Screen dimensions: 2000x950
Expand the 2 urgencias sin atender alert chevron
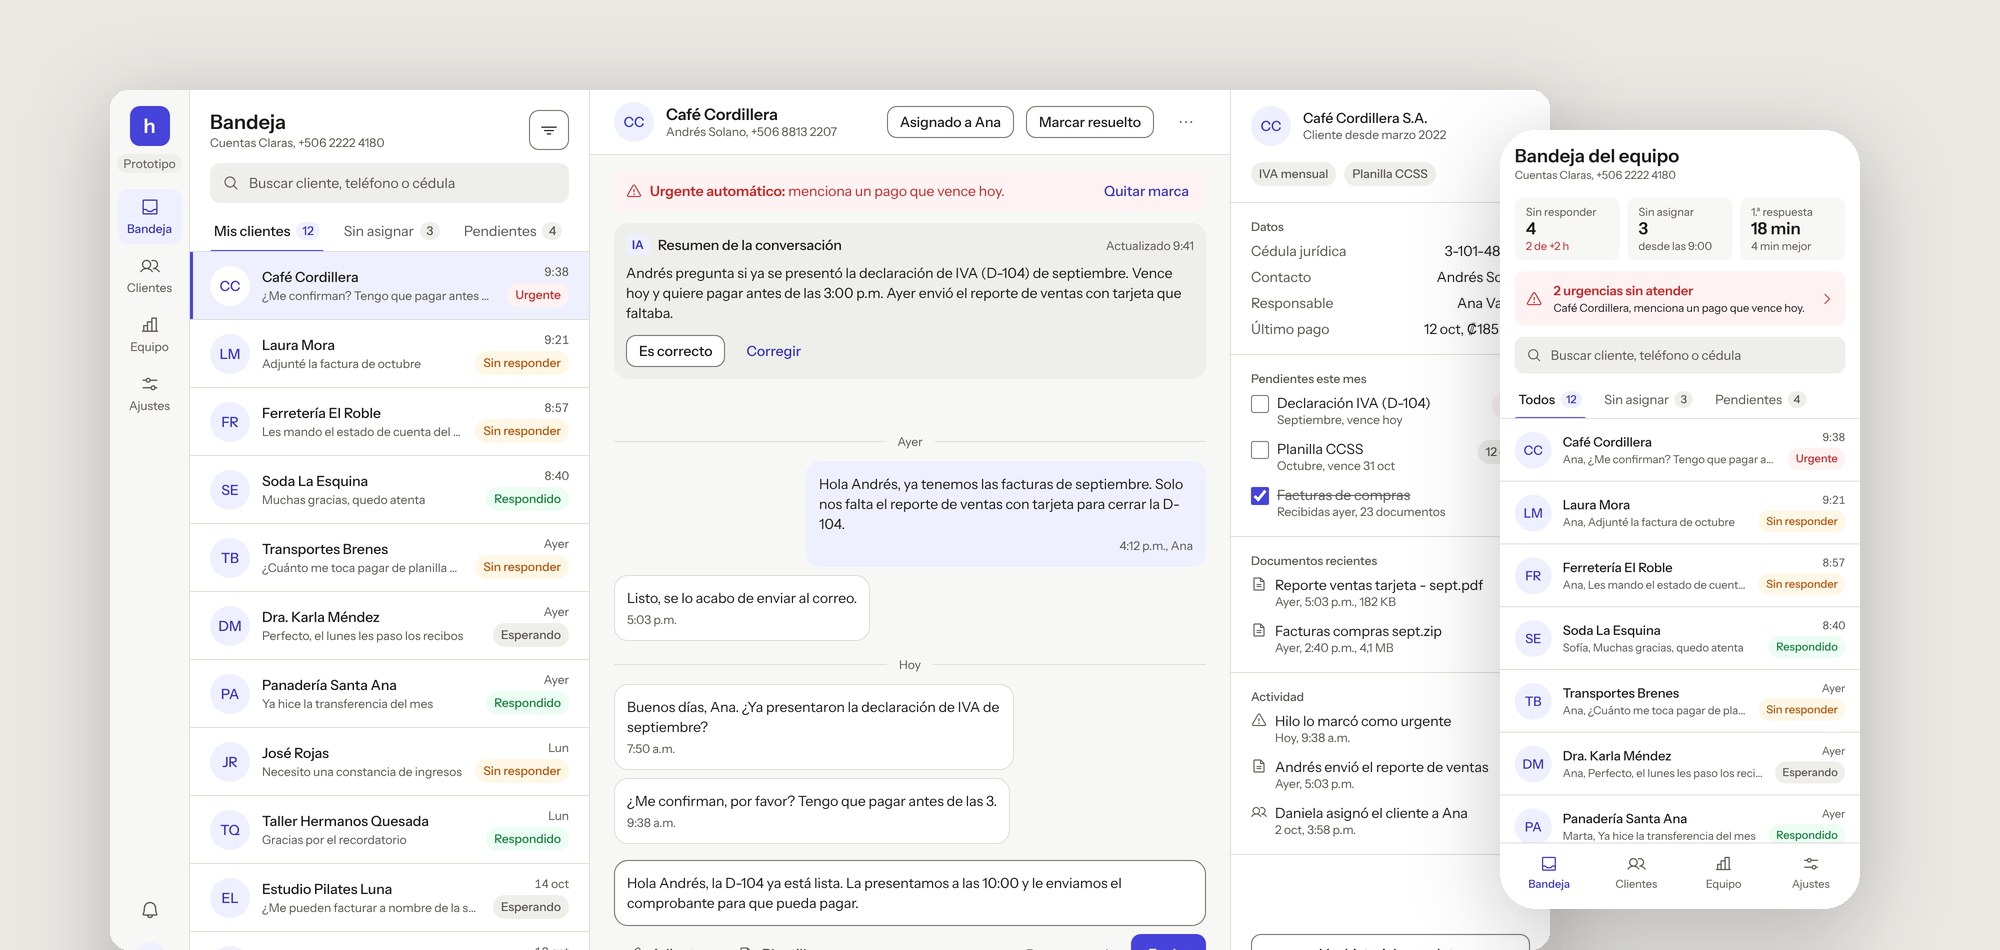click(x=1826, y=299)
